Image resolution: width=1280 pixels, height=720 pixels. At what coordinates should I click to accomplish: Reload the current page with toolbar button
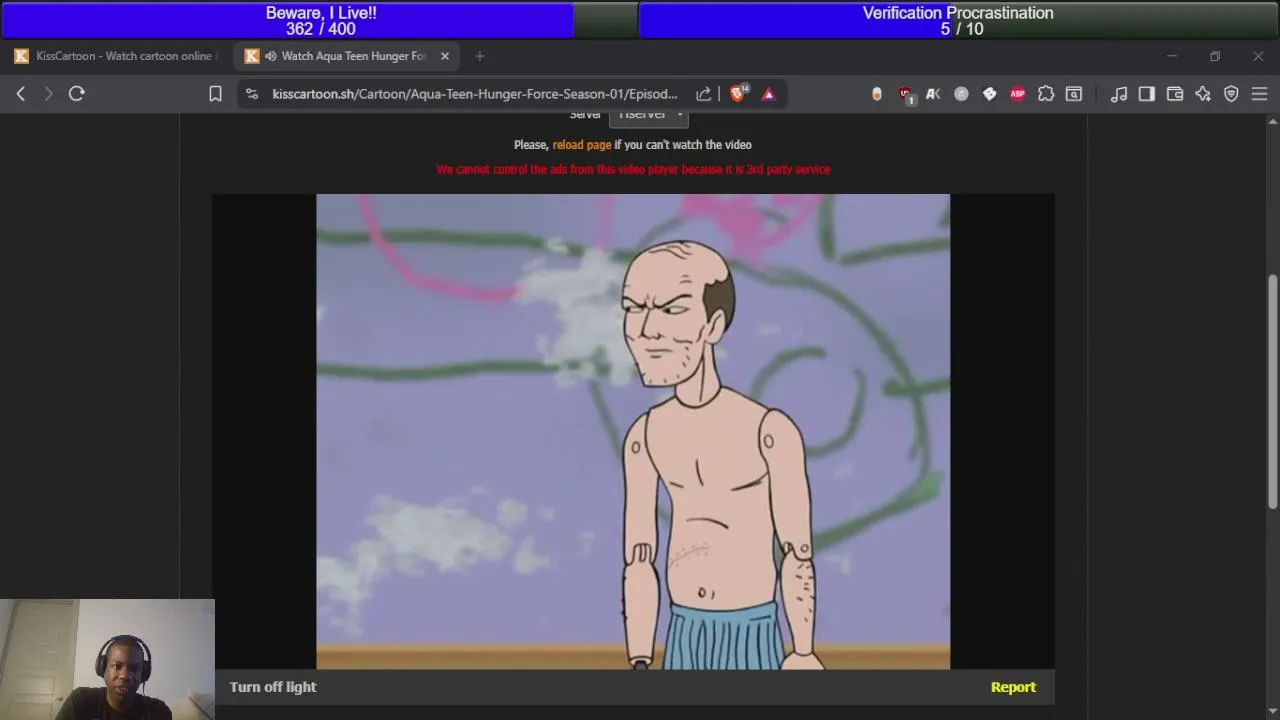tap(77, 94)
